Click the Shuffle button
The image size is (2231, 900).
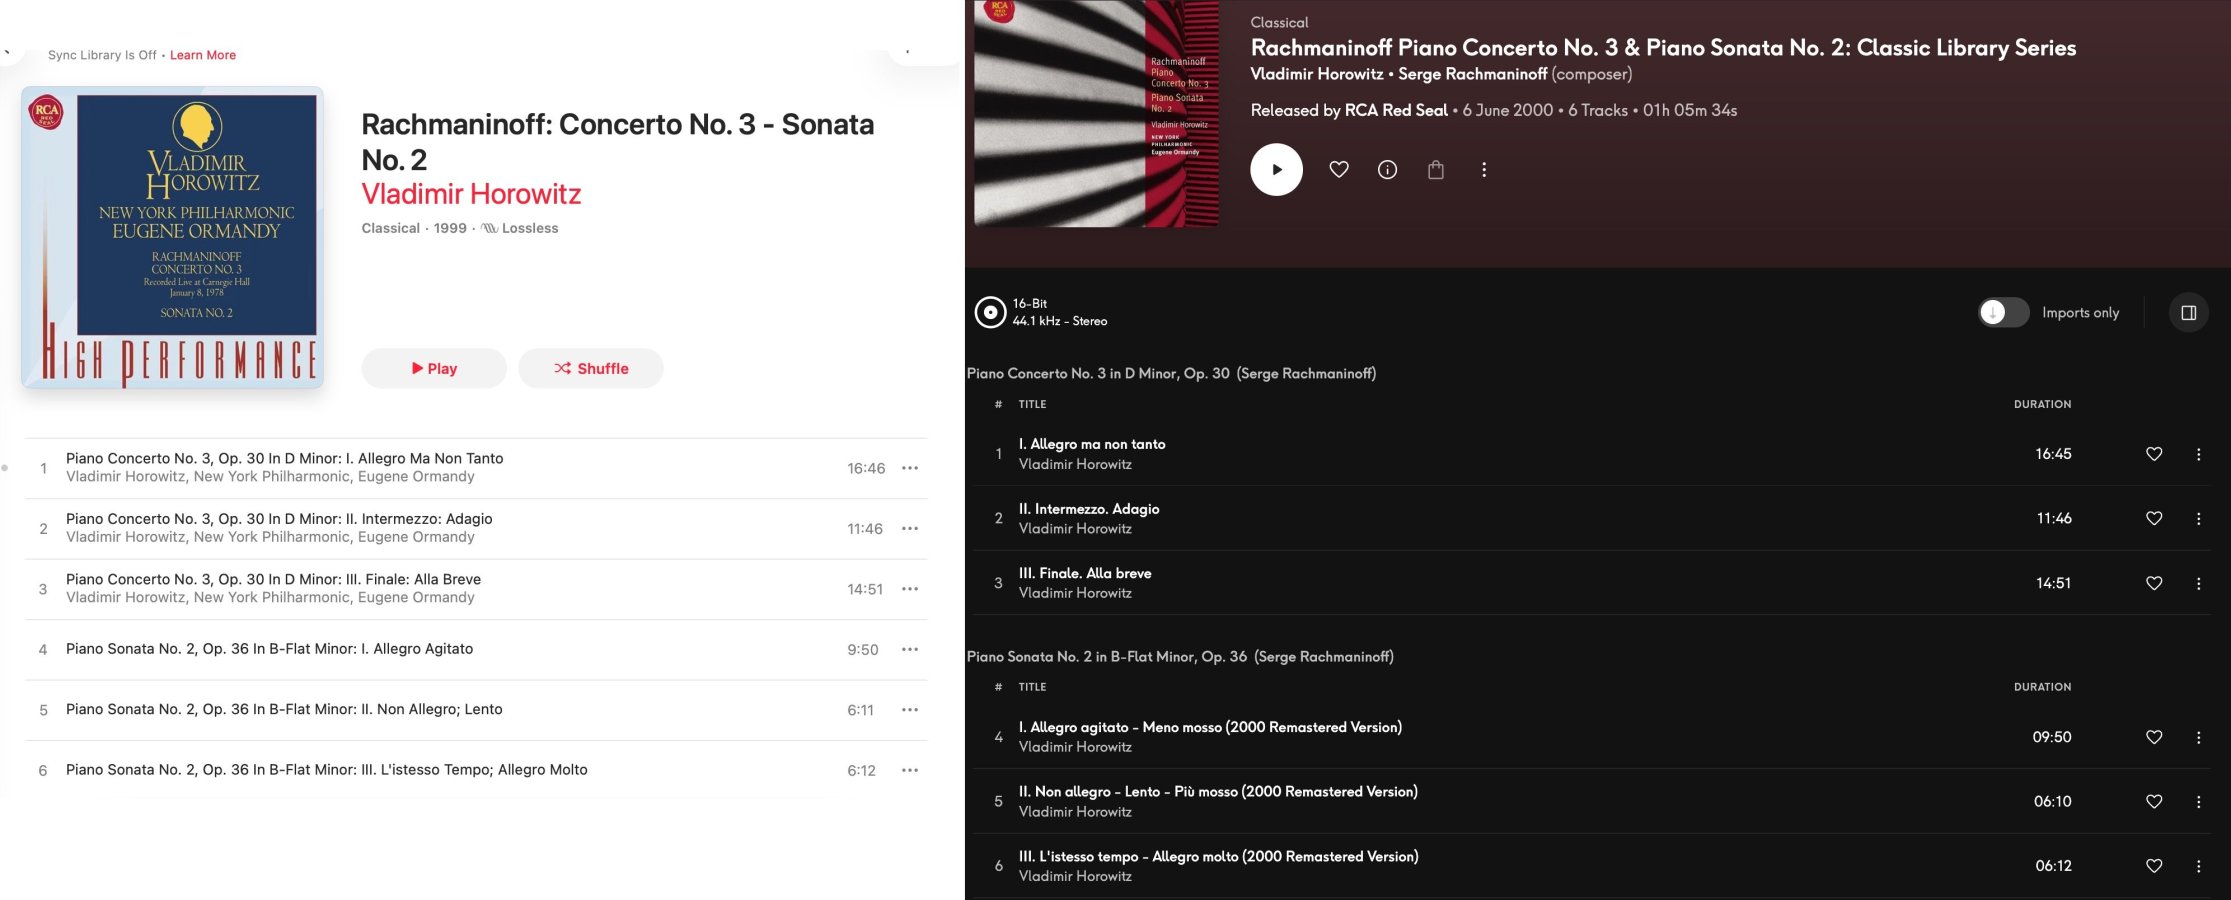[x=591, y=368]
